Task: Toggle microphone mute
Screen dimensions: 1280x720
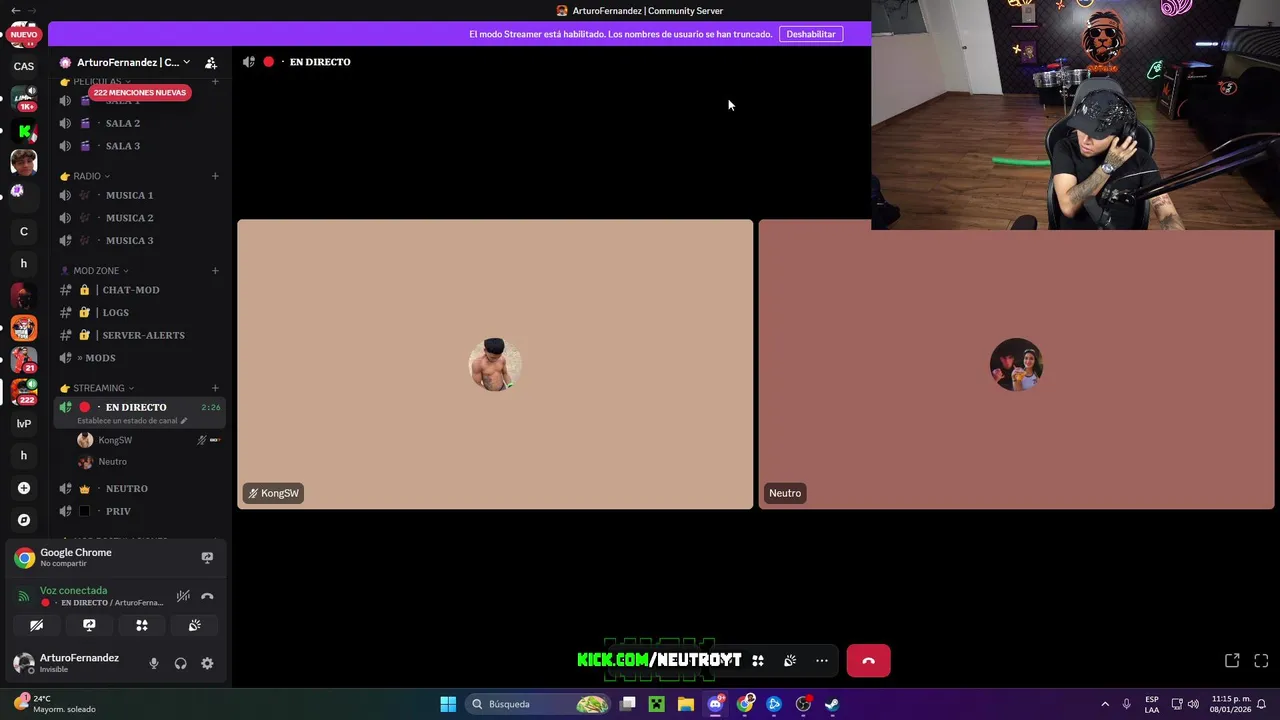Action: pyautogui.click(x=153, y=663)
